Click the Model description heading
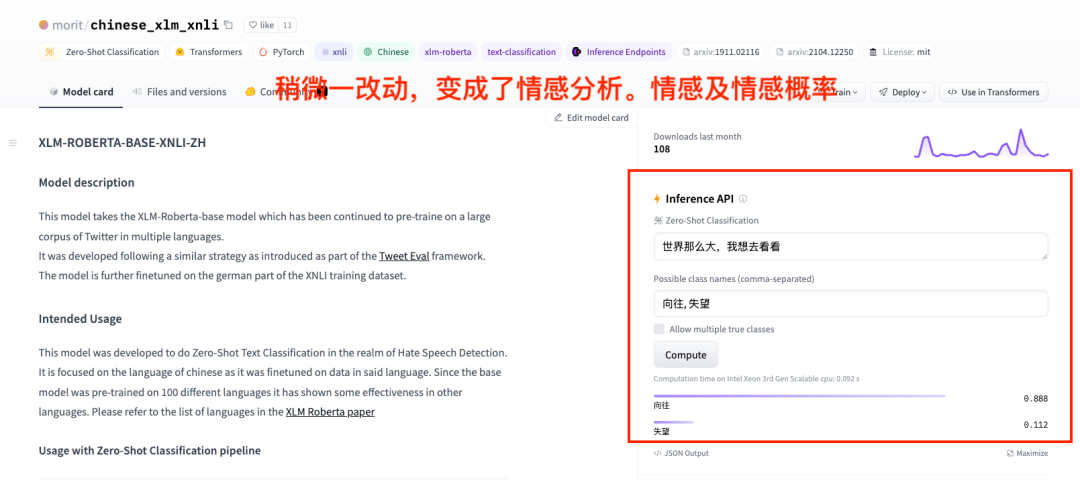The width and height of the screenshot is (1080, 480). 87,182
